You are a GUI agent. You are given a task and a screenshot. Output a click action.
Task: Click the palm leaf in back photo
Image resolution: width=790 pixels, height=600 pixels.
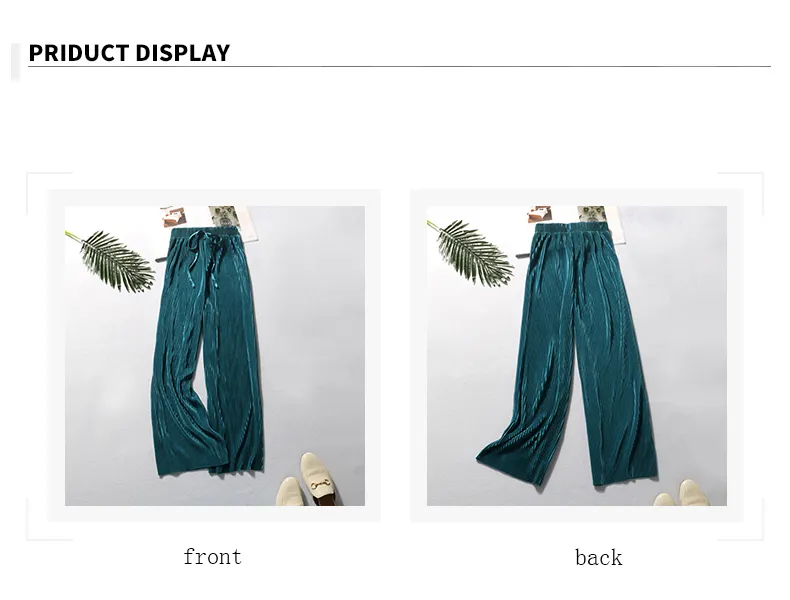pyautogui.click(x=471, y=251)
